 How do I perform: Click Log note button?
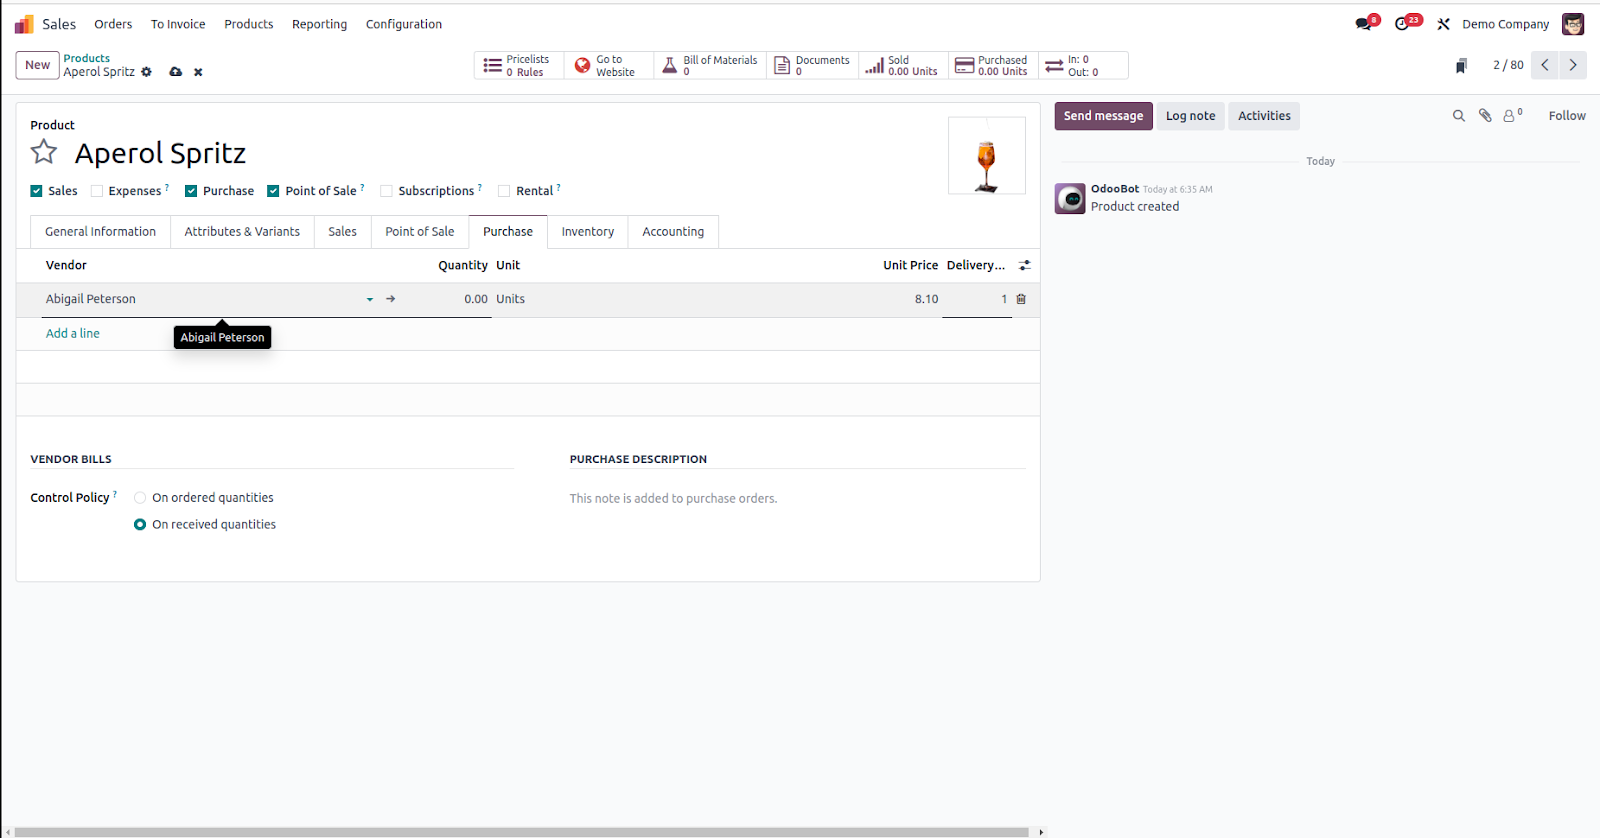(1190, 116)
